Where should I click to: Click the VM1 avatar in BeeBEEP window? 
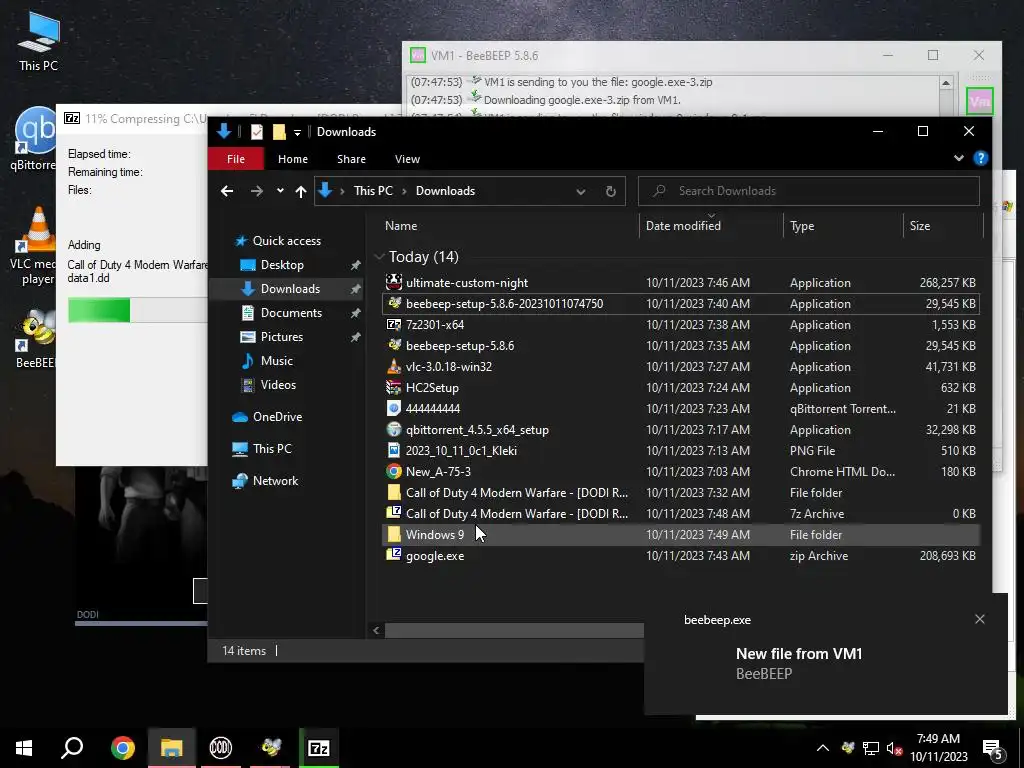(979, 101)
